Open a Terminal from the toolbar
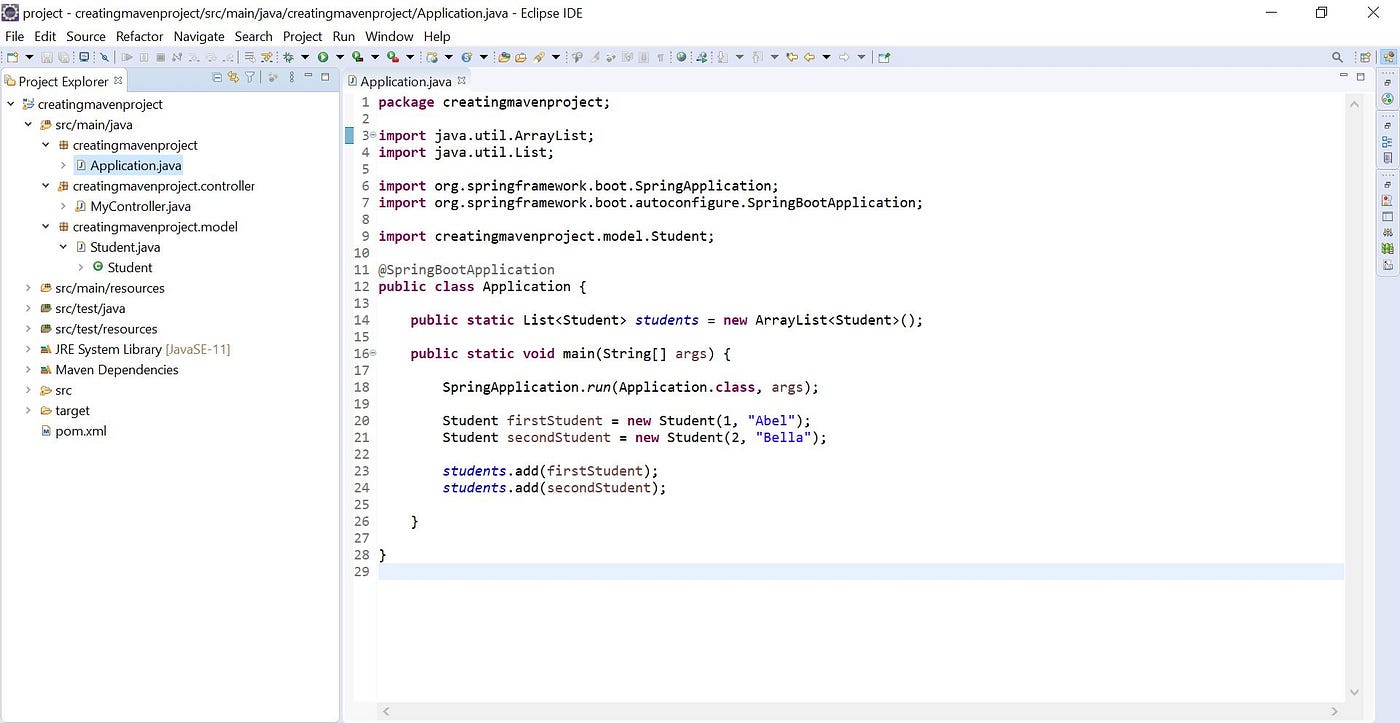 pos(84,57)
